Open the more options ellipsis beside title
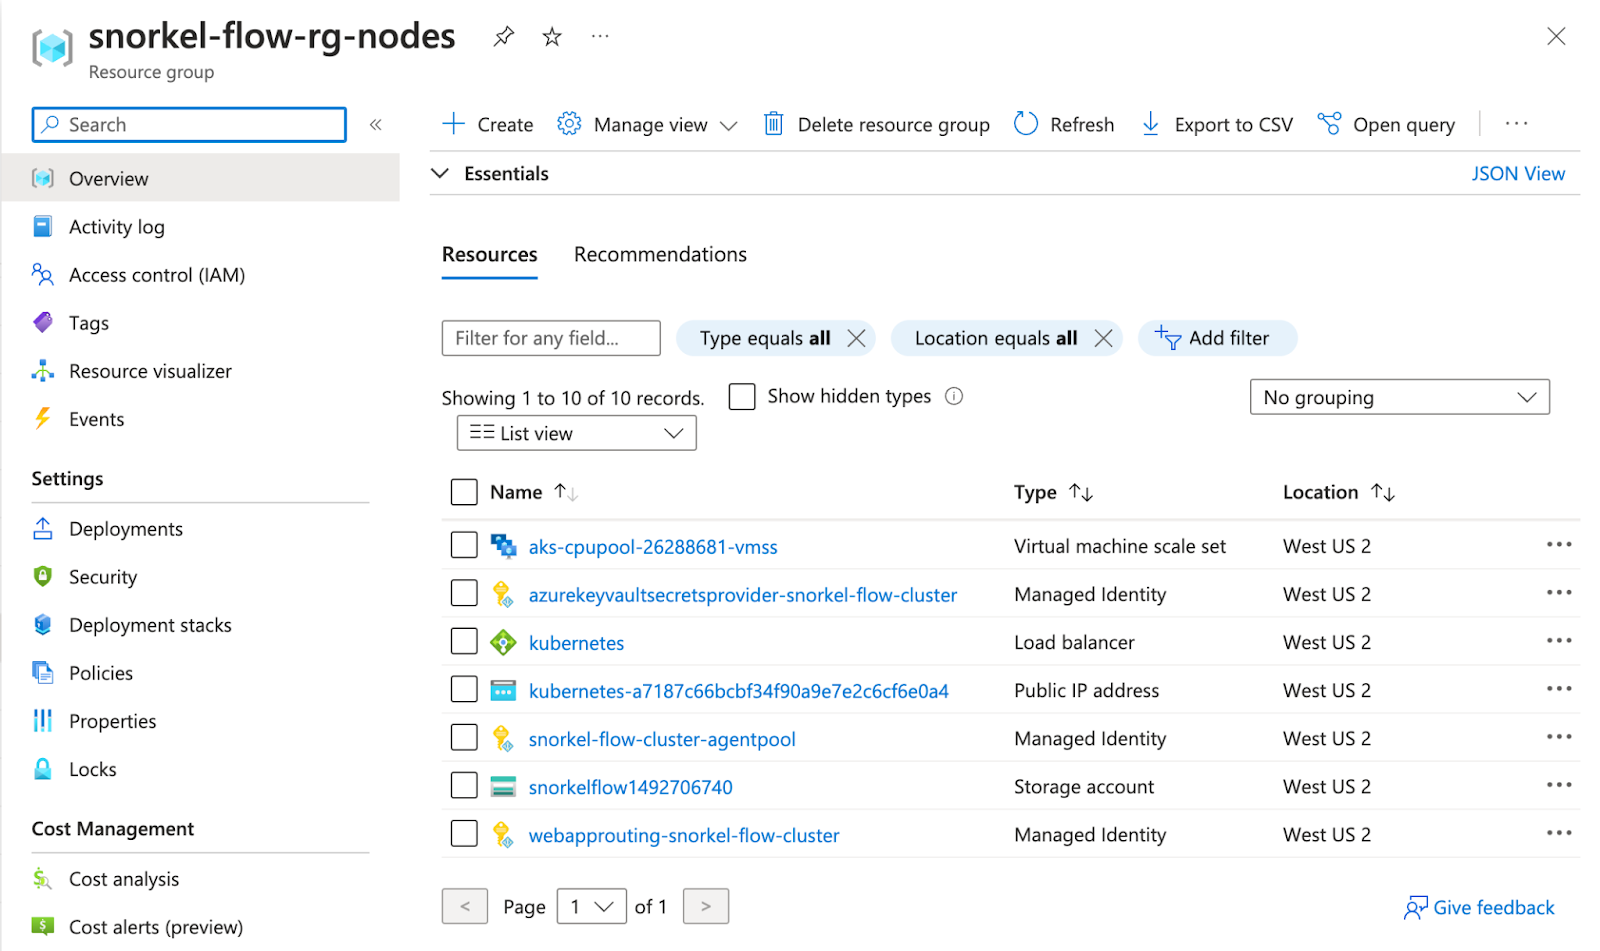1600x951 pixels. (x=600, y=36)
